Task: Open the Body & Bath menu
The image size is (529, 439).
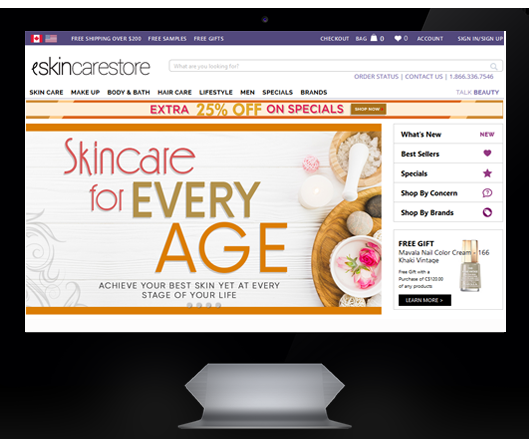Action: (x=129, y=92)
